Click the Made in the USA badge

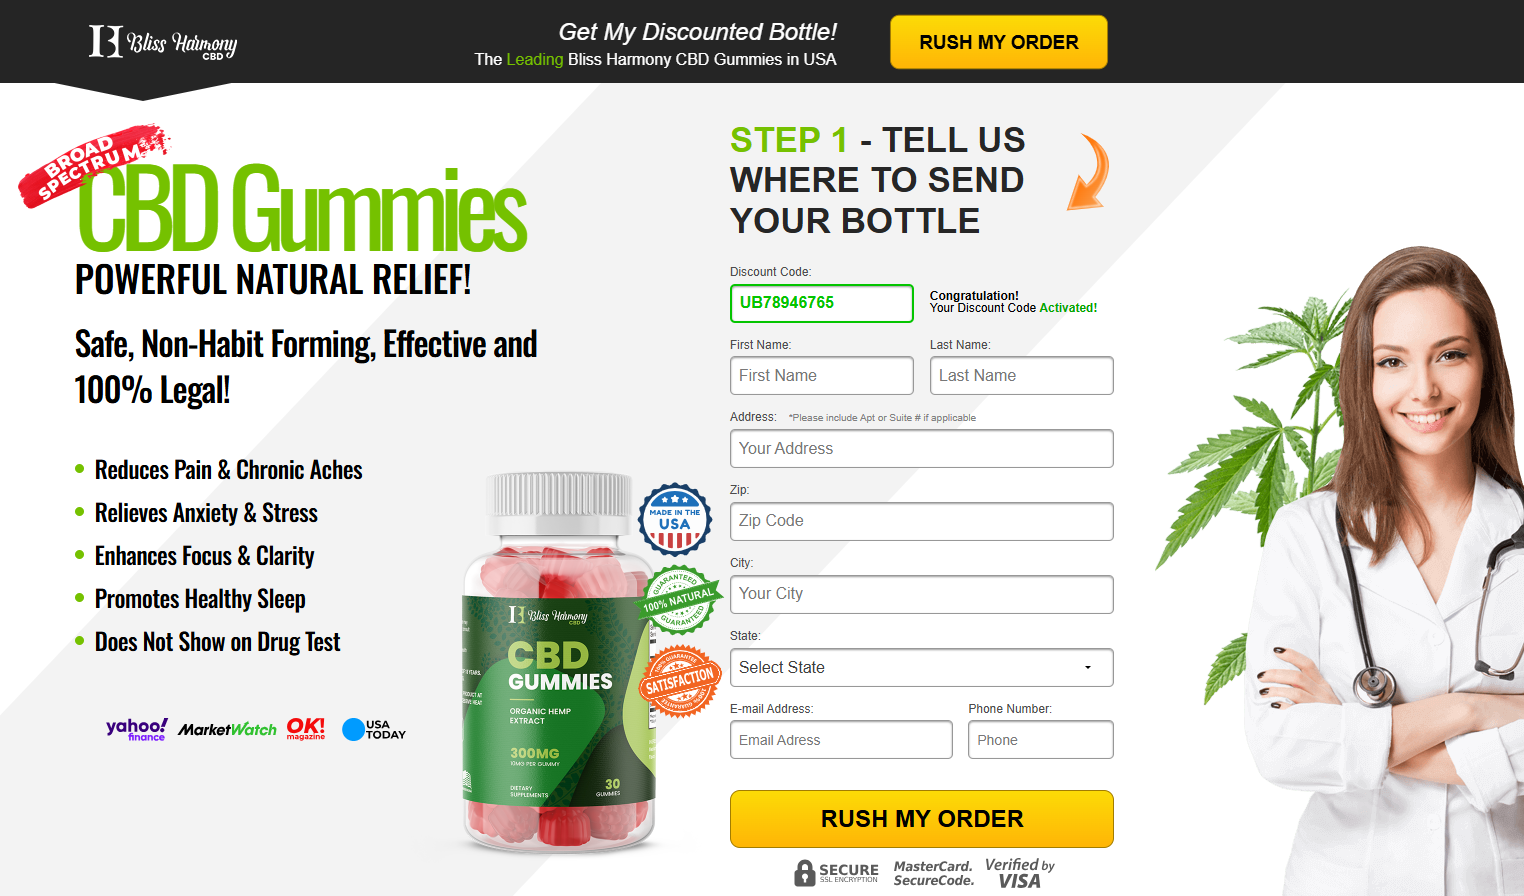coord(675,518)
